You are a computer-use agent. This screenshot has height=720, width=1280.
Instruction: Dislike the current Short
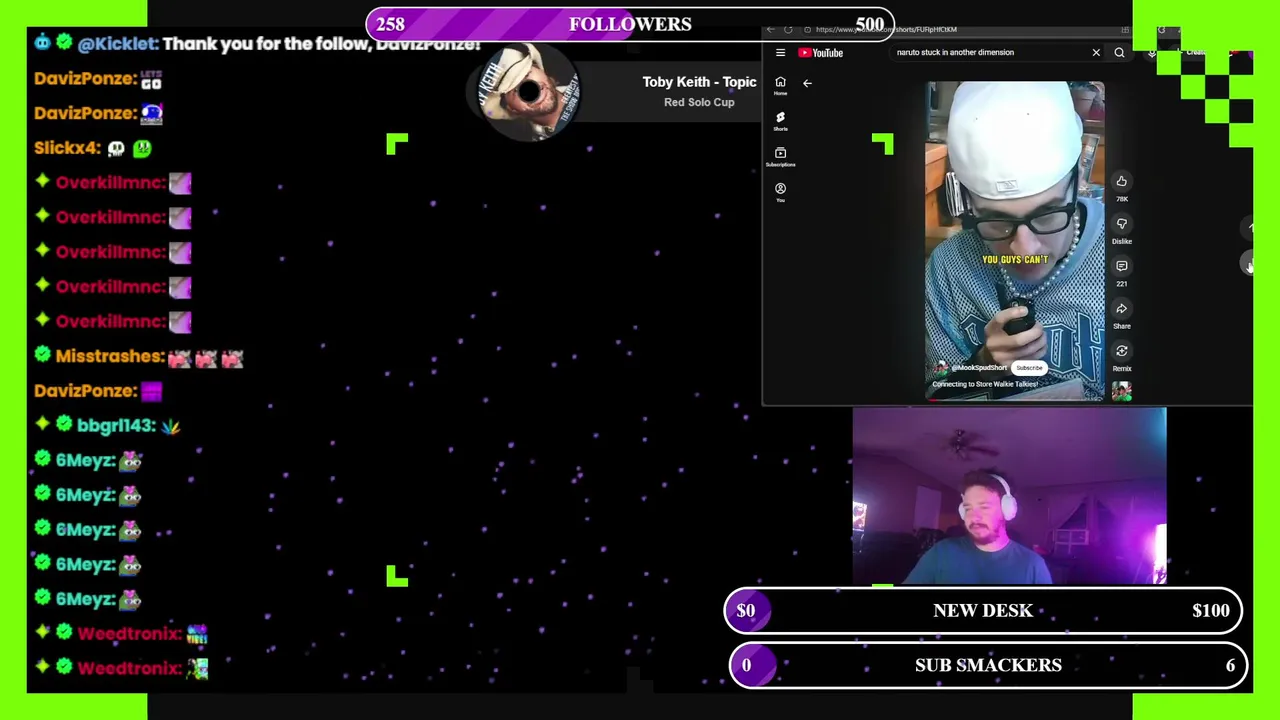(x=1121, y=225)
